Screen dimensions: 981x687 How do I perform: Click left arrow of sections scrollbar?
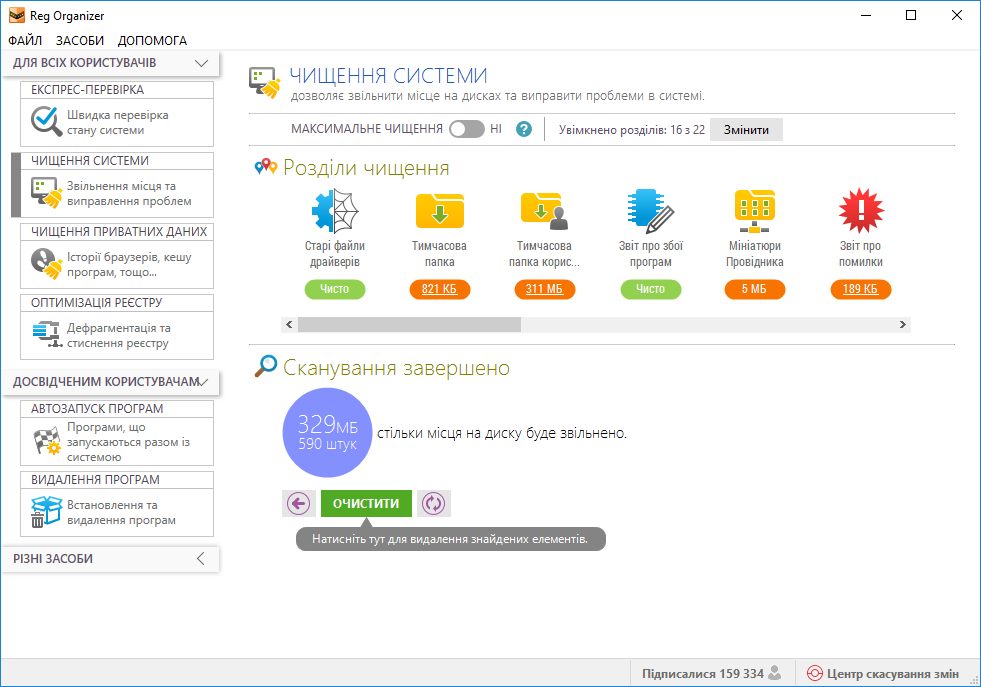(289, 324)
